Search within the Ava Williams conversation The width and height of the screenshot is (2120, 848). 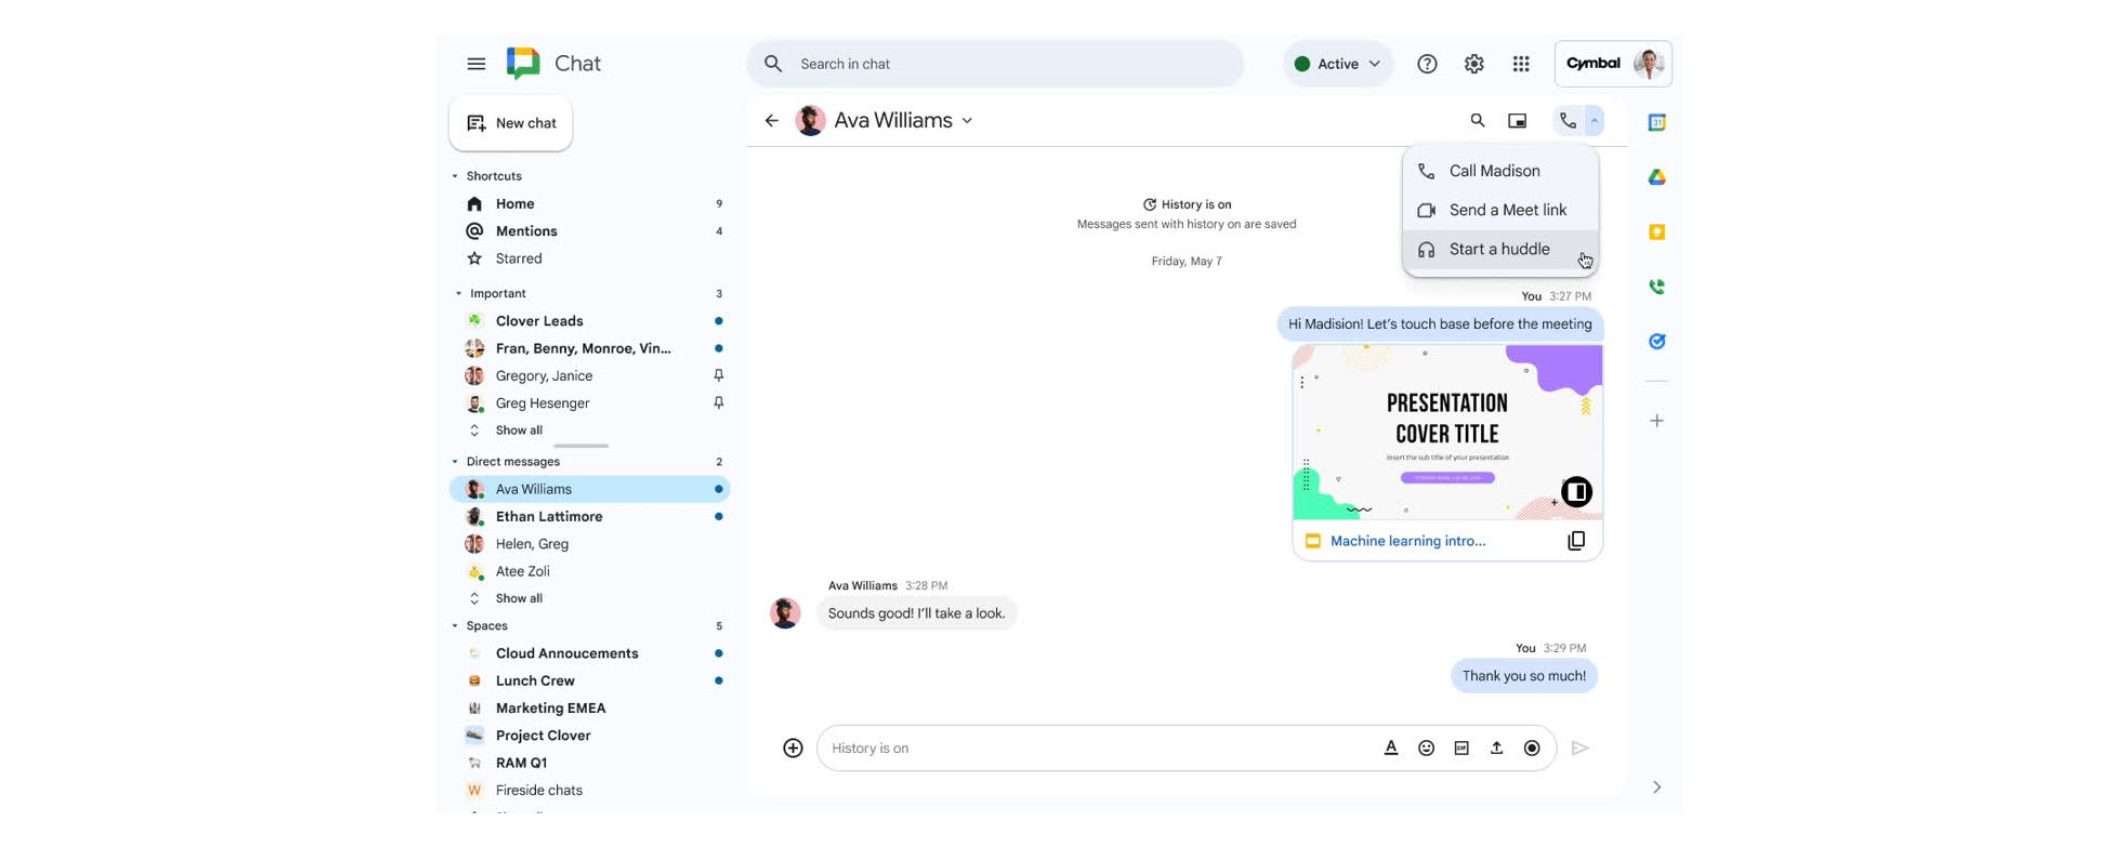[x=1477, y=121]
